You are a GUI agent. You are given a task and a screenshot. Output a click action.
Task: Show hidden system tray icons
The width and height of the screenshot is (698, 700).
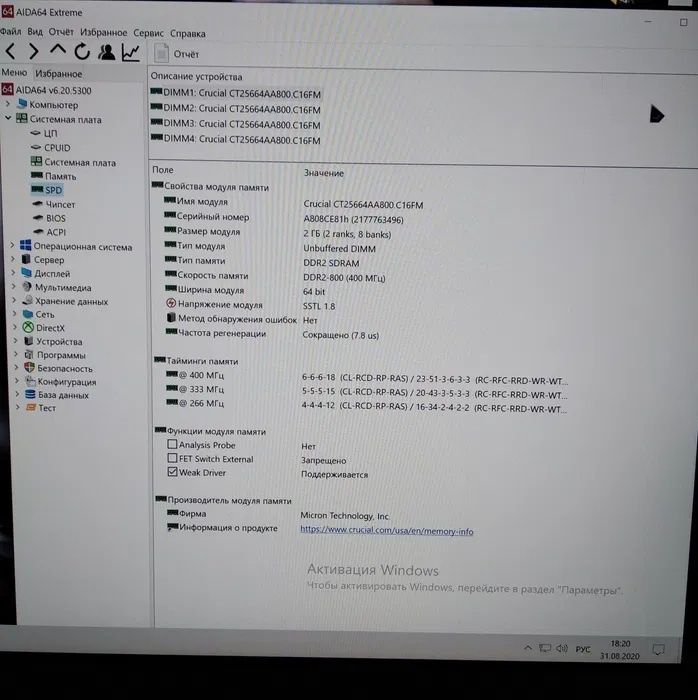click(x=528, y=647)
